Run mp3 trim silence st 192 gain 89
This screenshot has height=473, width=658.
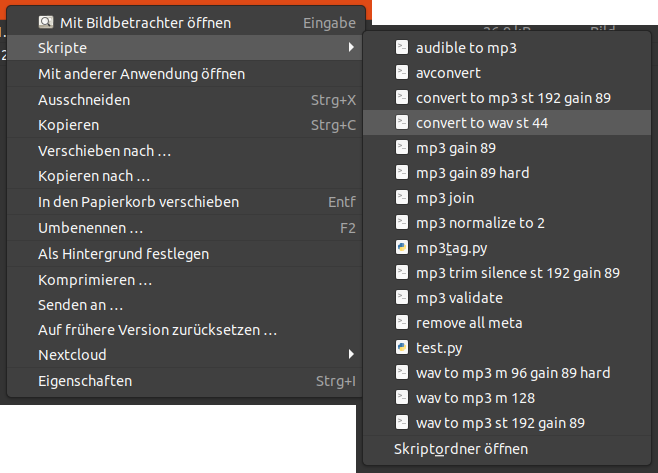coord(507,273)
